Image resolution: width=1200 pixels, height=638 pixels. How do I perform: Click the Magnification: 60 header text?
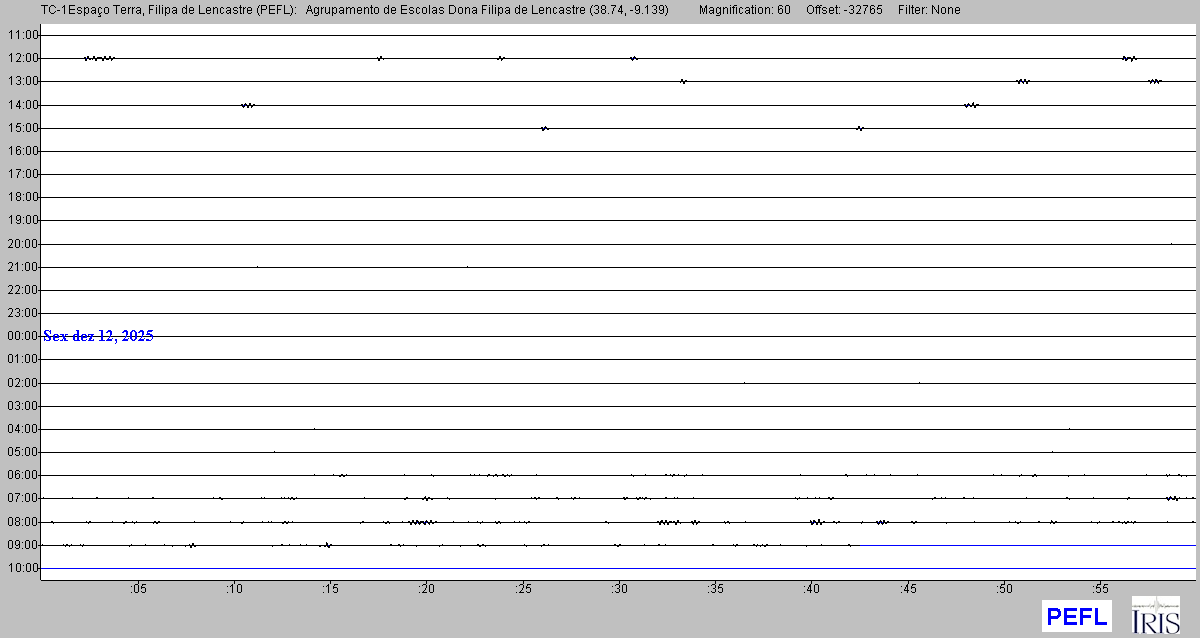(x=744, y=10)
